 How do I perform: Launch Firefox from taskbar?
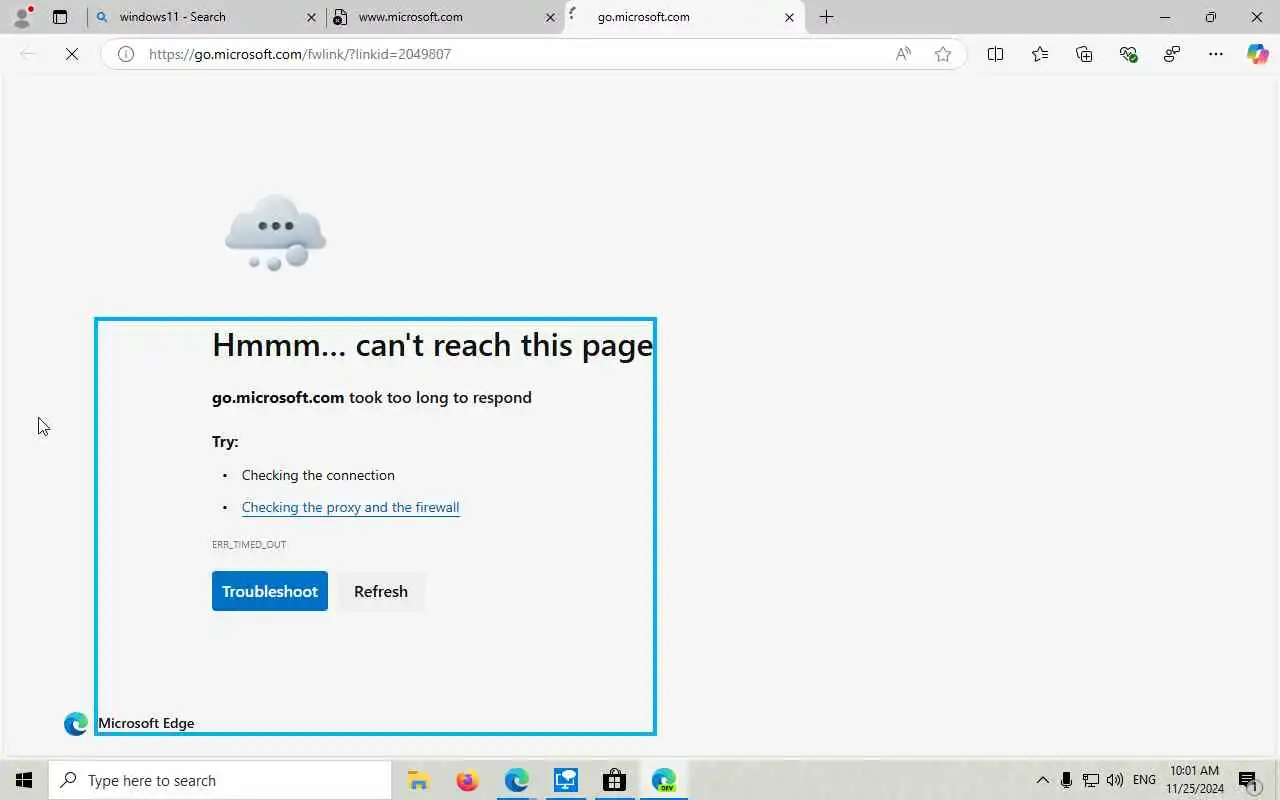coord(467,780)
